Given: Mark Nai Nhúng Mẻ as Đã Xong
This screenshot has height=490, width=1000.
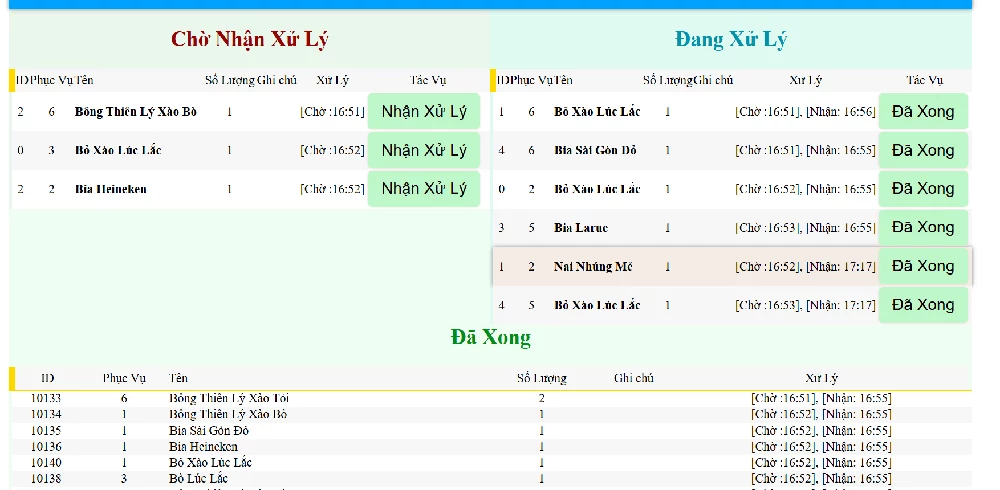Looking at the screenshot, I should 923,266.
